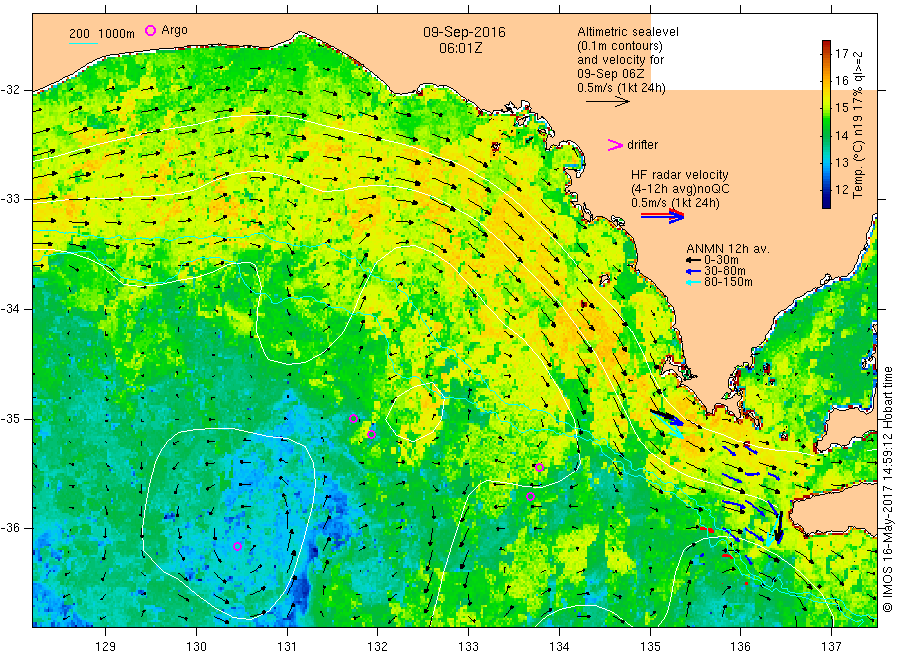This screenshot has height=660, width=900.
Task: Click the 130 longitude axis label
Action: pyautogui.click(x=196, y=647)
